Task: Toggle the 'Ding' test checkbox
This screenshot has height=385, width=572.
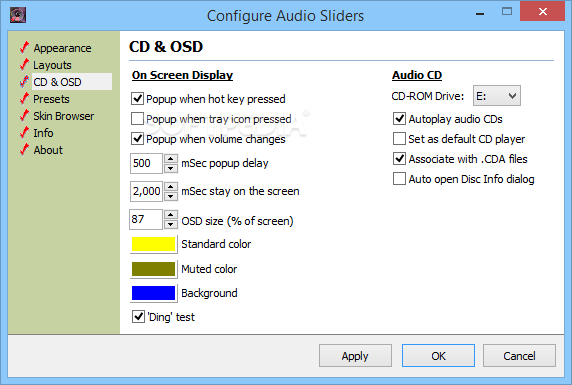Action: [138, 316]
